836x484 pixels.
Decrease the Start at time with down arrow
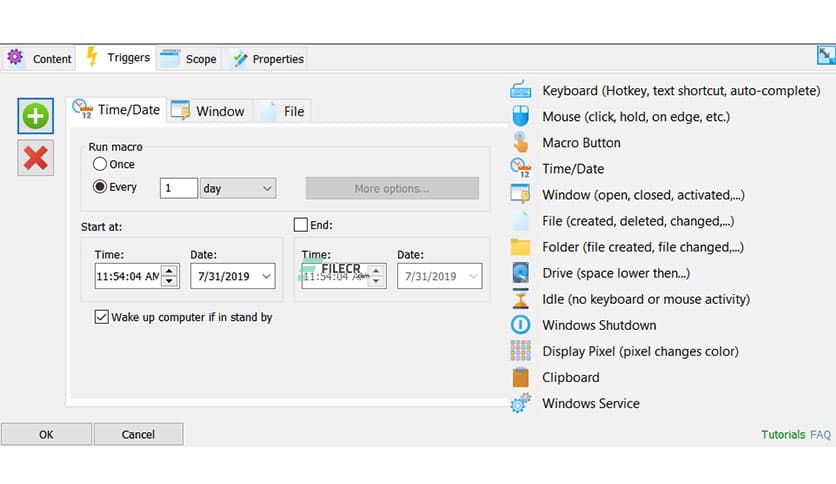(169, 281)
